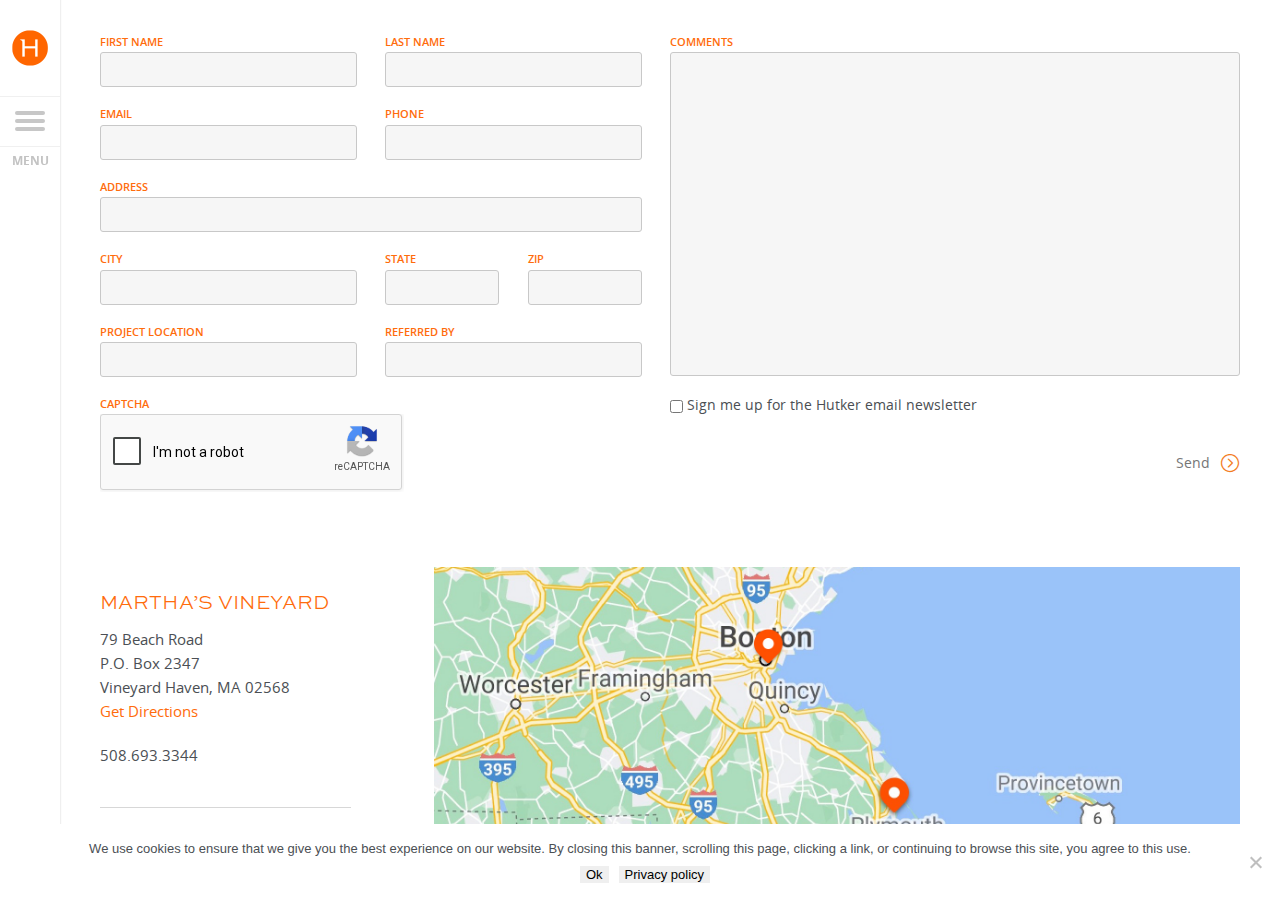Screen dimensions: 1280x900
Task: Click the P.O. Box 2347 line
Action: 150,664
